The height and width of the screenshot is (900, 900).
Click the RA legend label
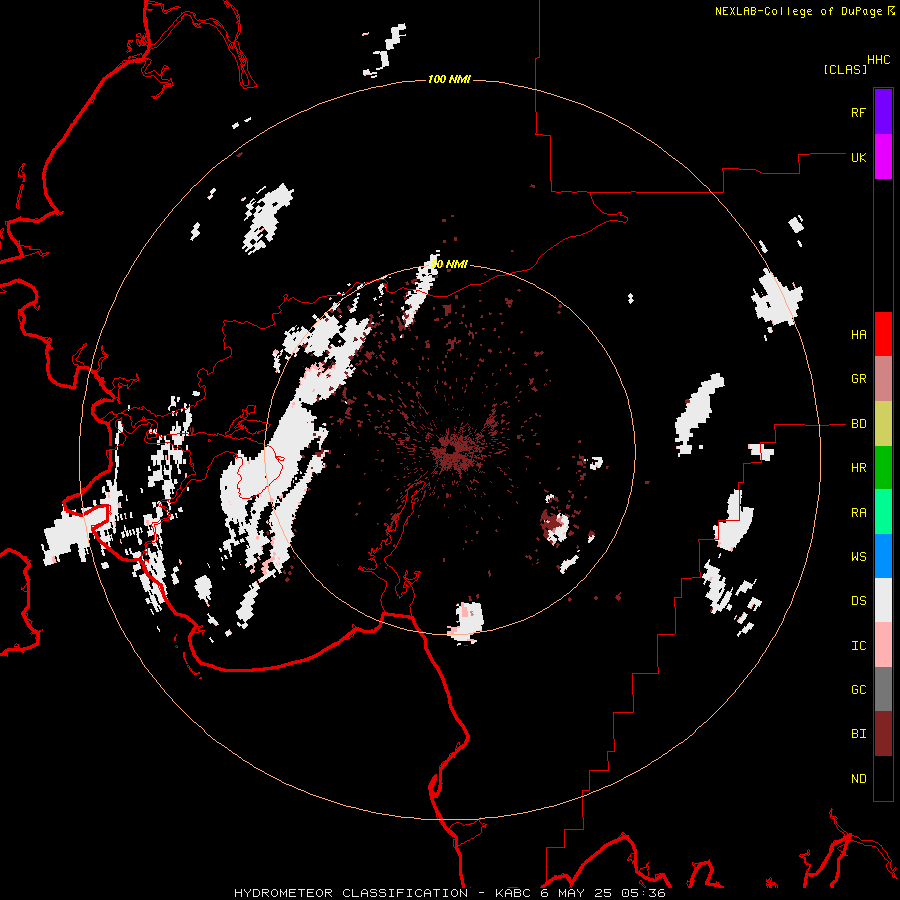point(859,513)
